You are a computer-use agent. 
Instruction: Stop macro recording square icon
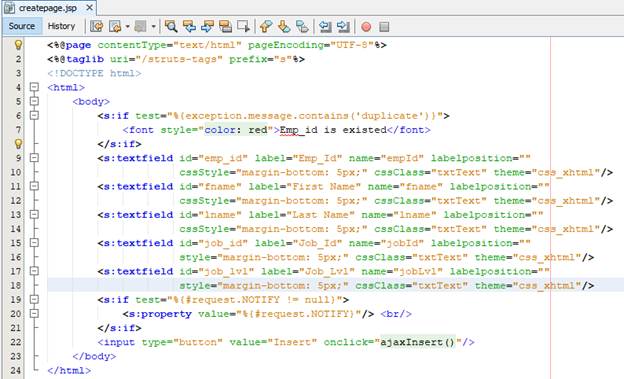[x=384, y=27]
